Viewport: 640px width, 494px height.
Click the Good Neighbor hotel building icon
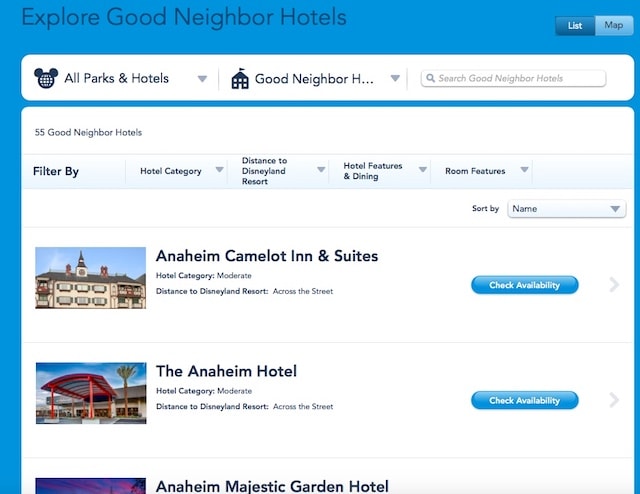pos(240,78)
